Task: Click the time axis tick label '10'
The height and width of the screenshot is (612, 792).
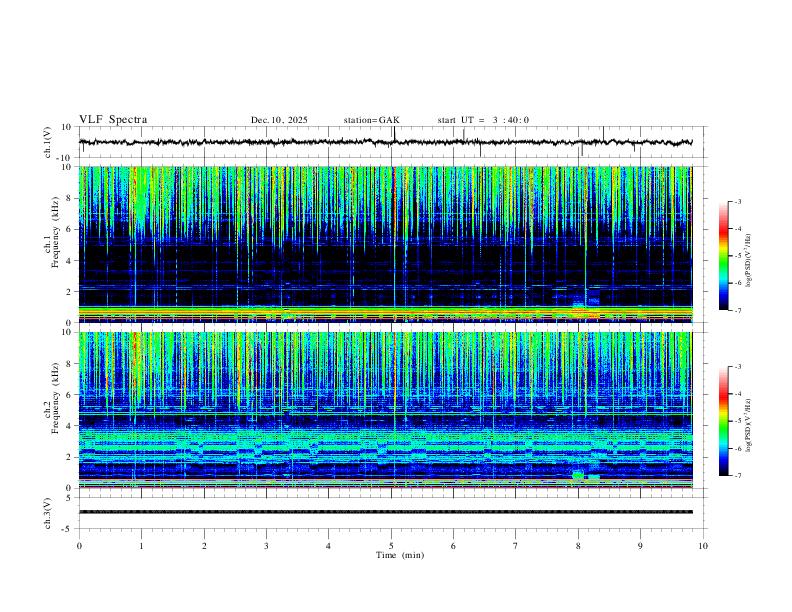Action: pyautogui.click(x=703, y=546)
